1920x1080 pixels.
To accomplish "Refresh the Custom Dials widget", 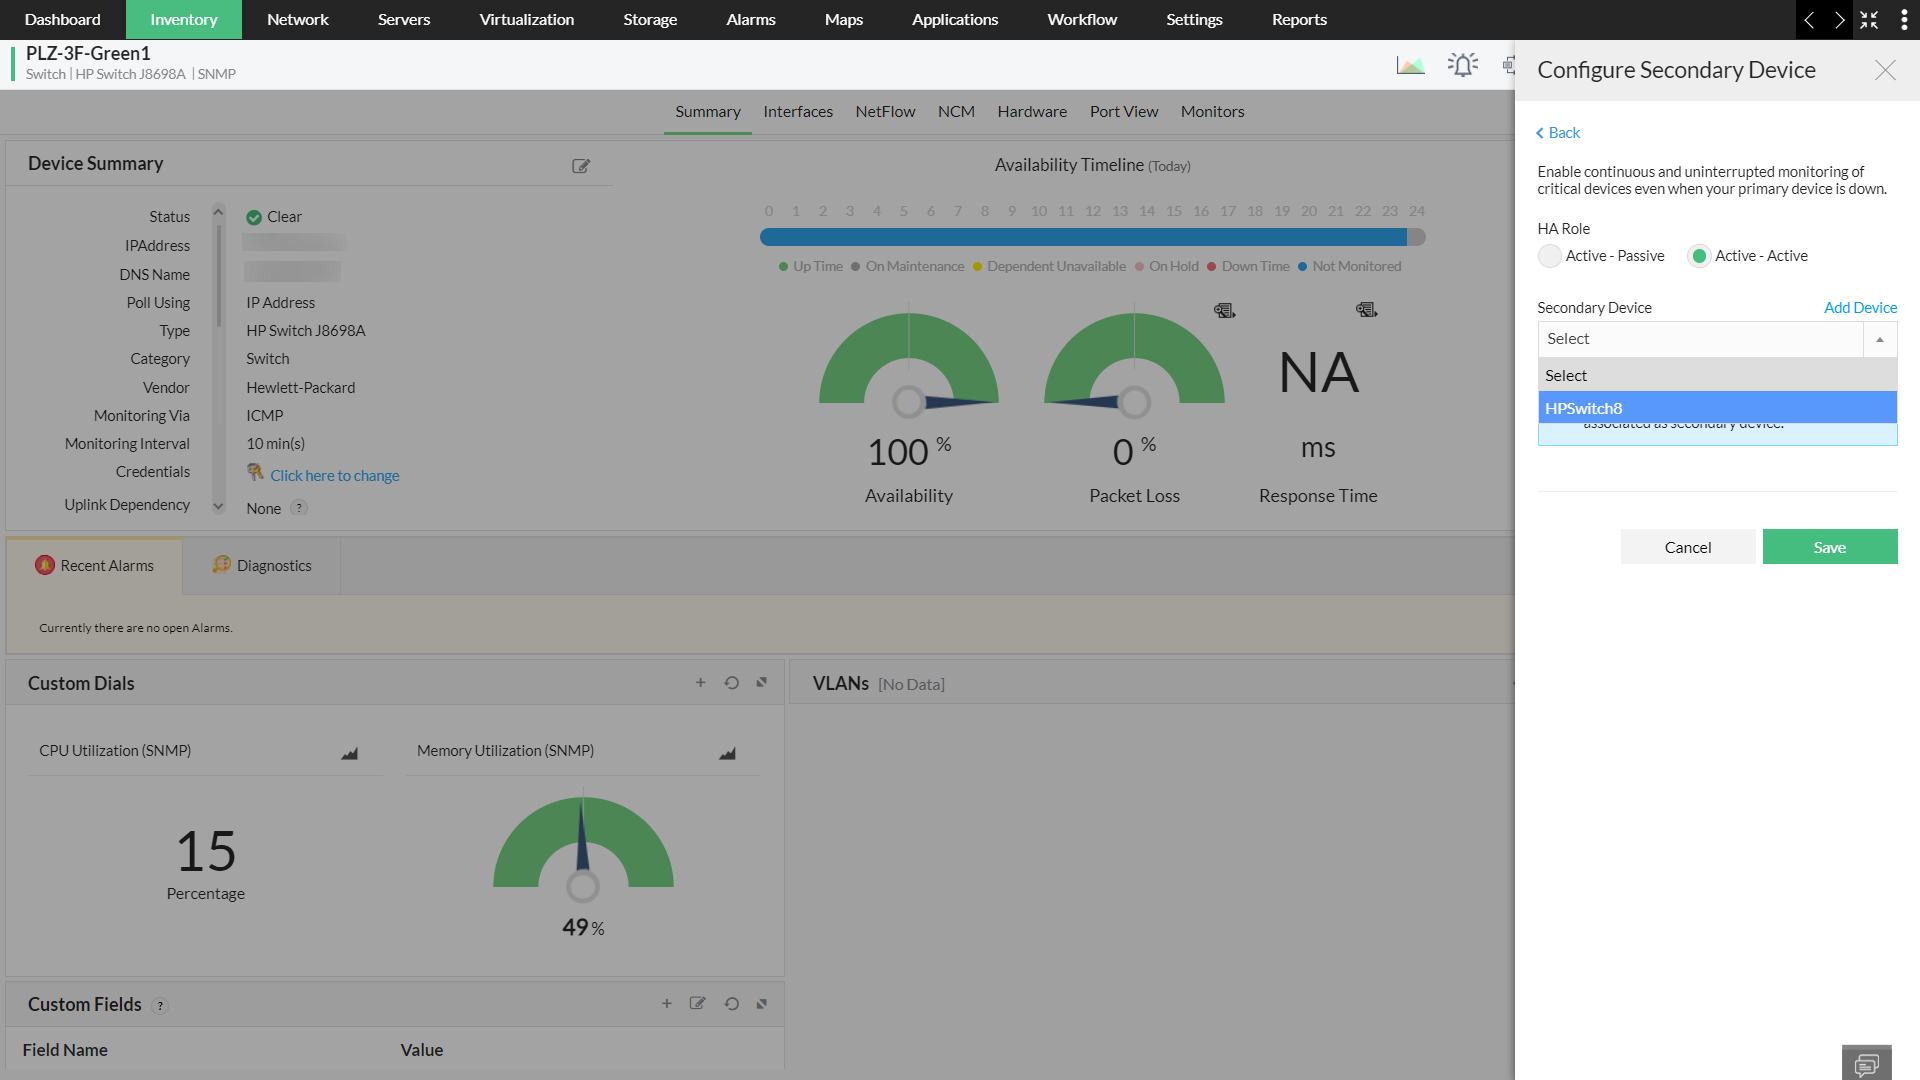I will [731, 683].
